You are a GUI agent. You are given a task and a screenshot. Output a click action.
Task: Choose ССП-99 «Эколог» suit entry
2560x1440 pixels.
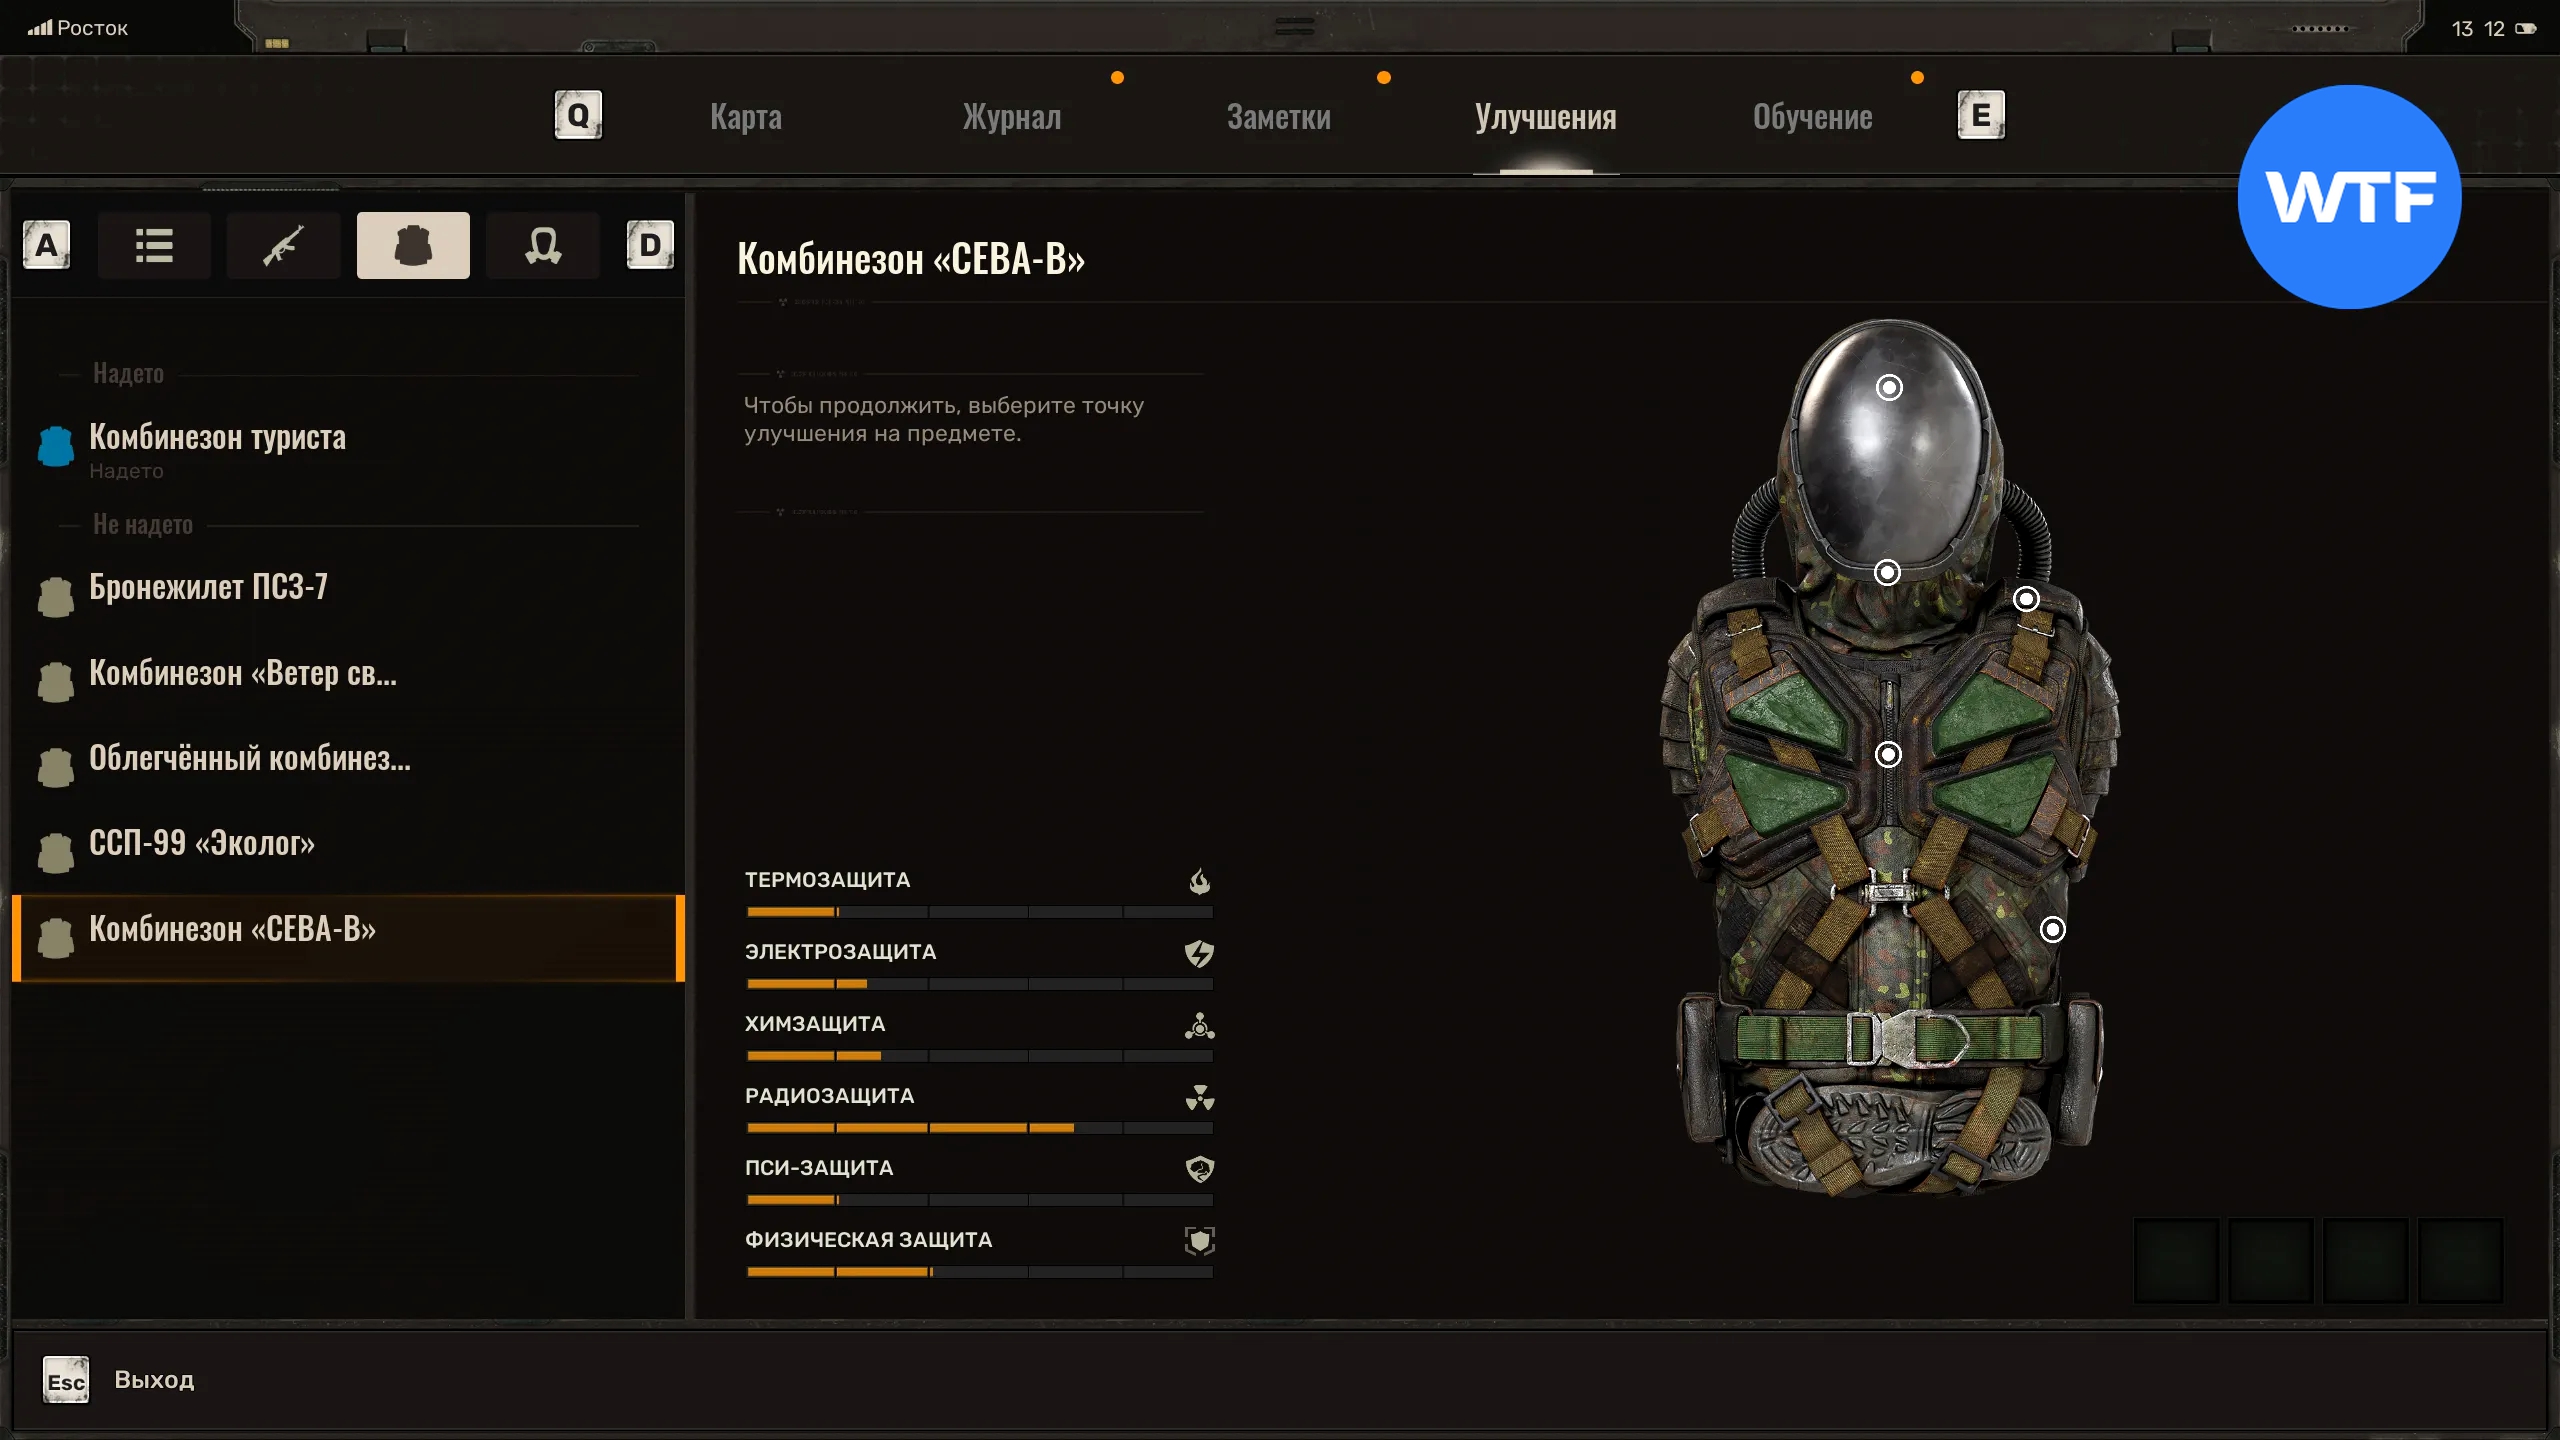coord(202,844)
